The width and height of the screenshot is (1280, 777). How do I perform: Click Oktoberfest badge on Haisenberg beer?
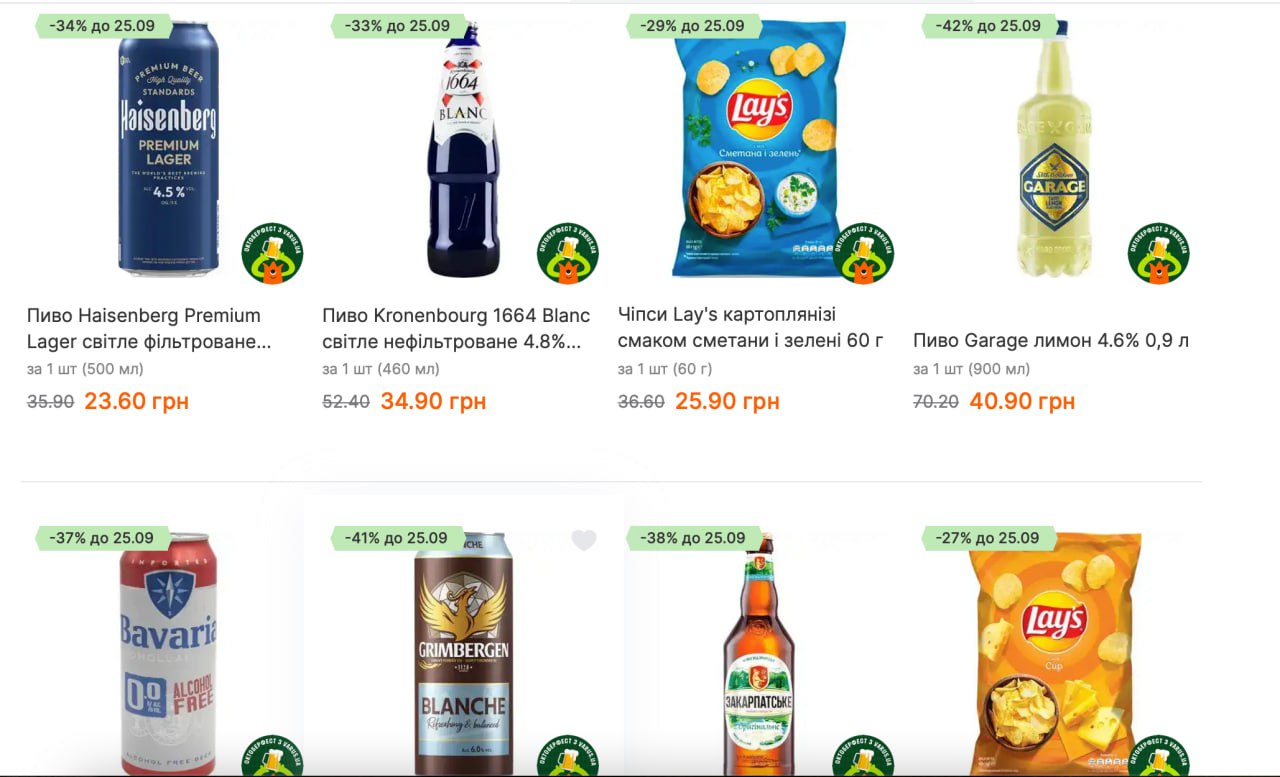coord(273,253)
